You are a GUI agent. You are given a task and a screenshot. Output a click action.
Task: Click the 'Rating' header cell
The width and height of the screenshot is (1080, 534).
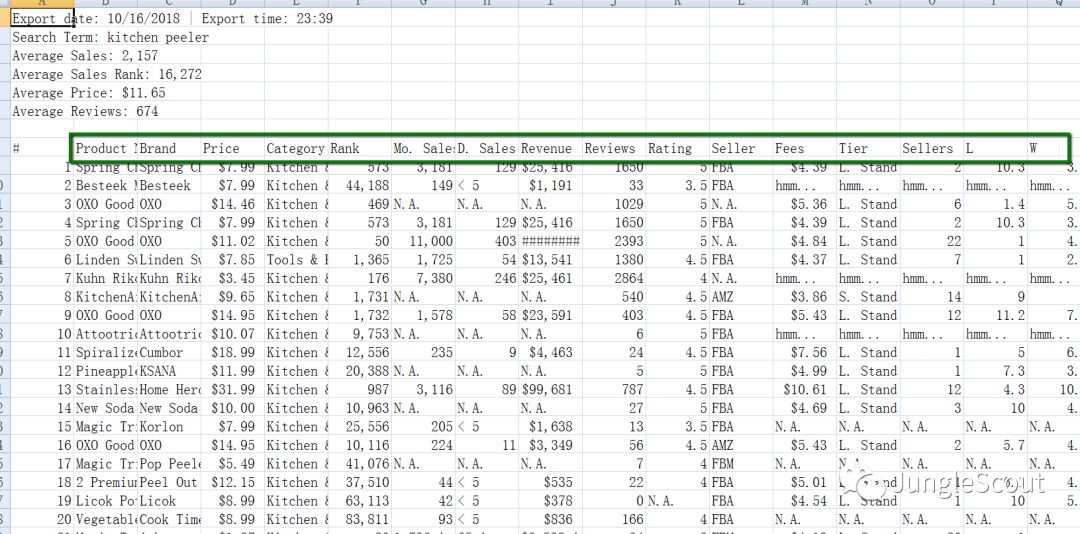(x=677, y=148)
